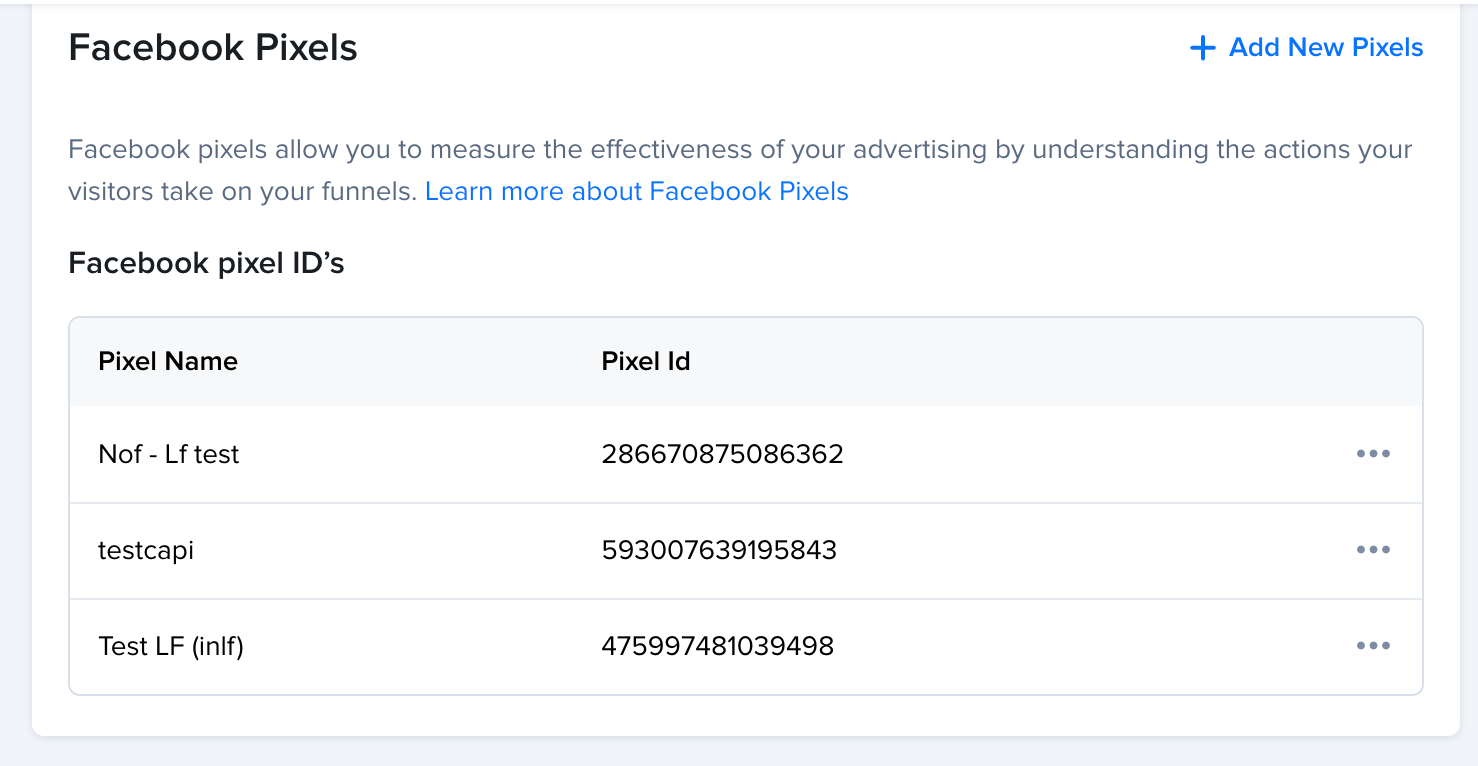Click the Facebook pixel ID's subheading
This screenshot has height=766, width=1478.
[x=206, y=264]
